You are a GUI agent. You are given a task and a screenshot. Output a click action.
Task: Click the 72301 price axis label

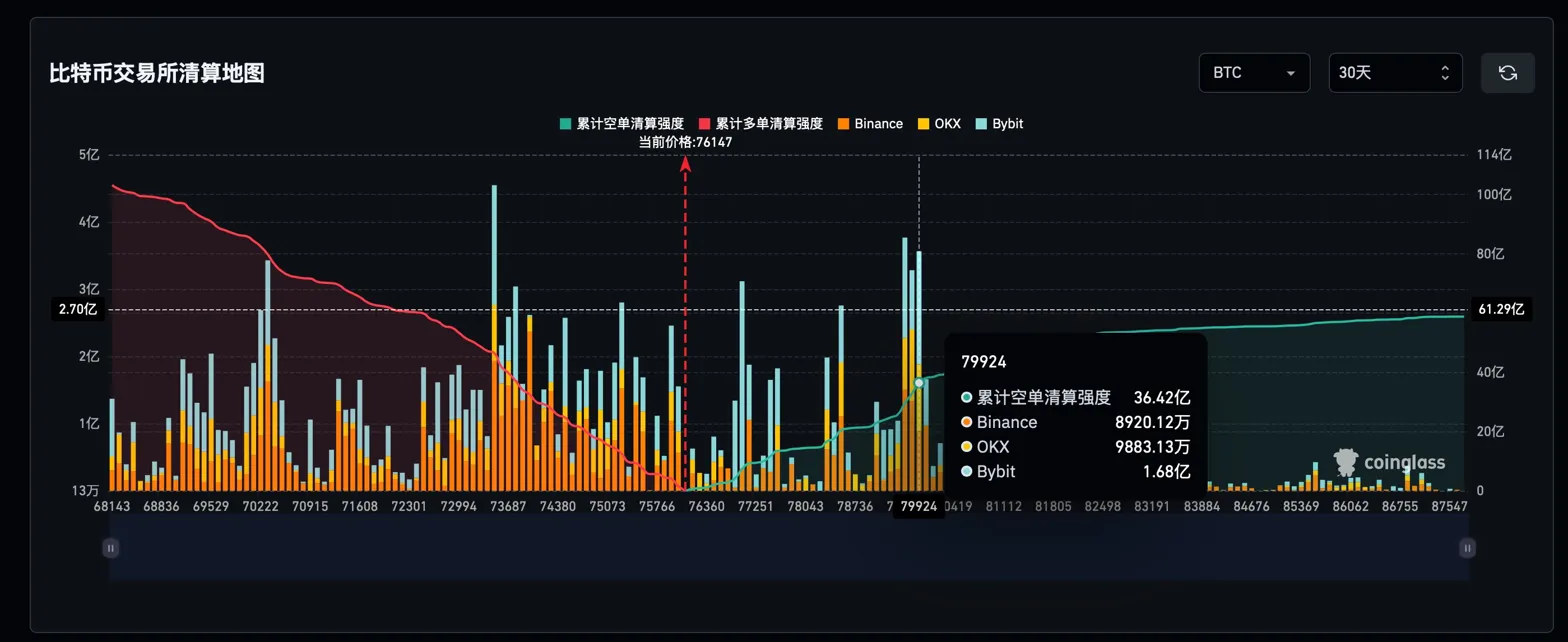(409, 507)
